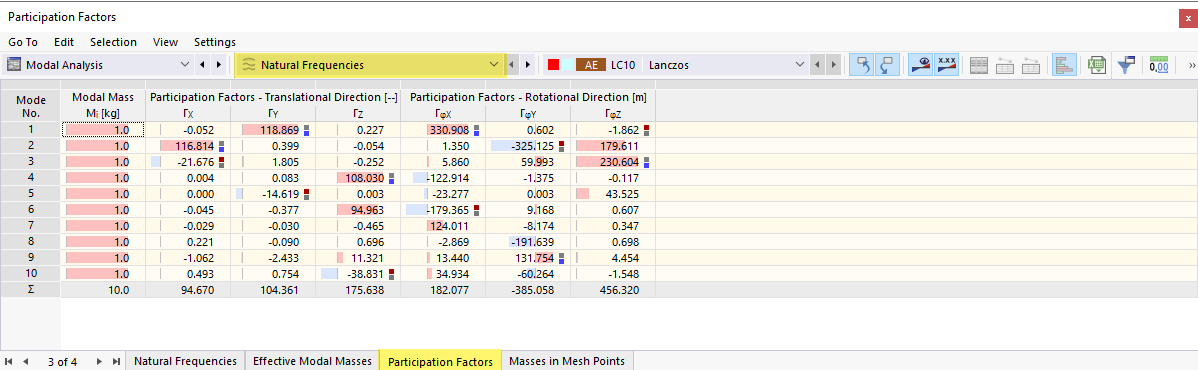This screenshot has height=370, width=1198.
Task: Click the red color swatch beside LC10
Action: pos(554,65)
